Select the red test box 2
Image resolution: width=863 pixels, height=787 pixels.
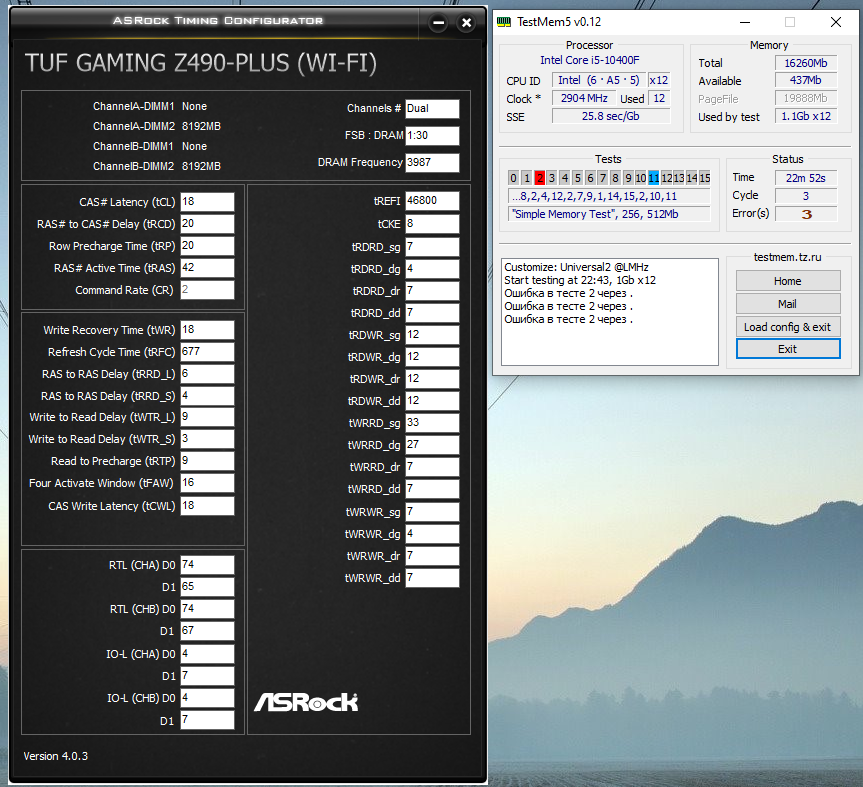pos(539,178)
